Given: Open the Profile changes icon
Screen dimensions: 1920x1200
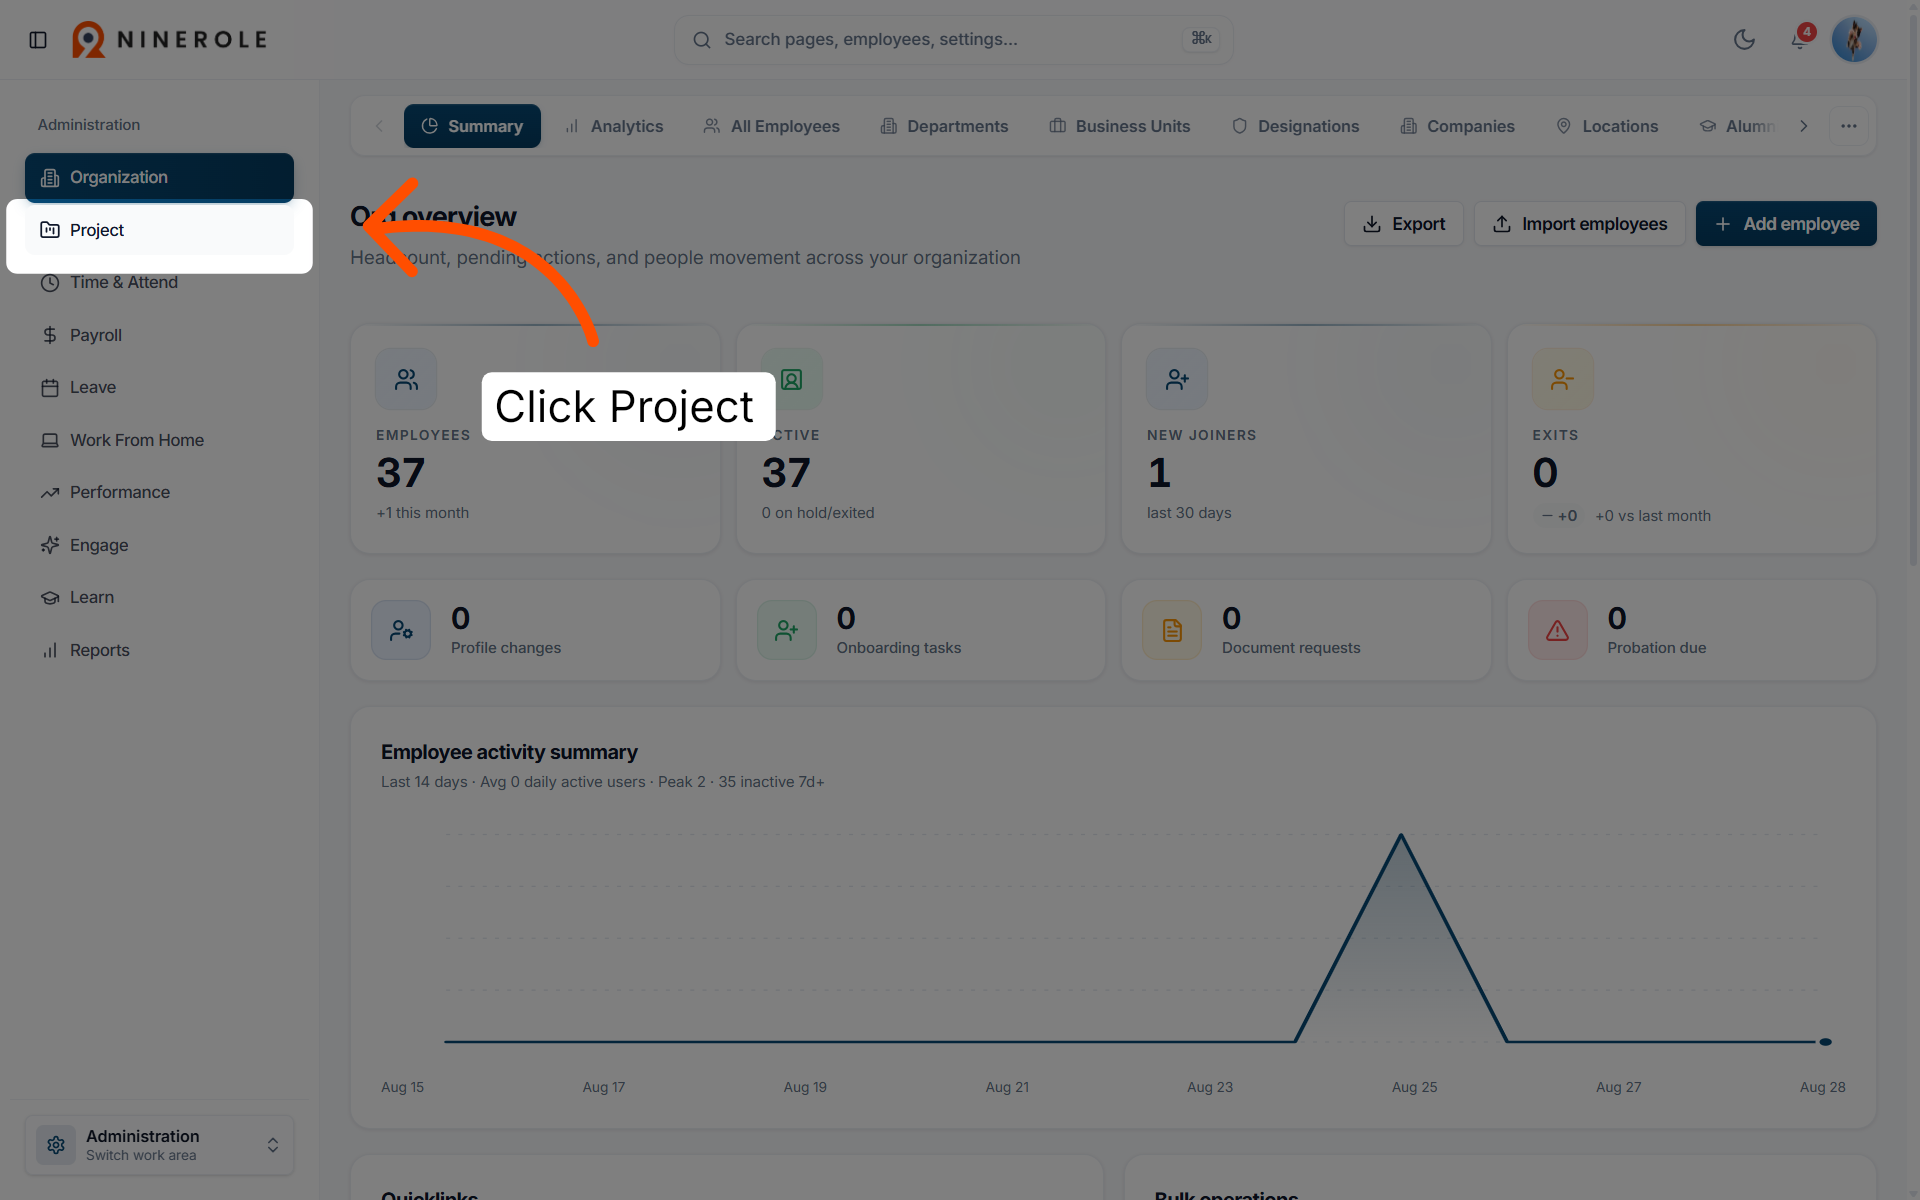Looking at the screenshot, I should (x=401, y=630).
